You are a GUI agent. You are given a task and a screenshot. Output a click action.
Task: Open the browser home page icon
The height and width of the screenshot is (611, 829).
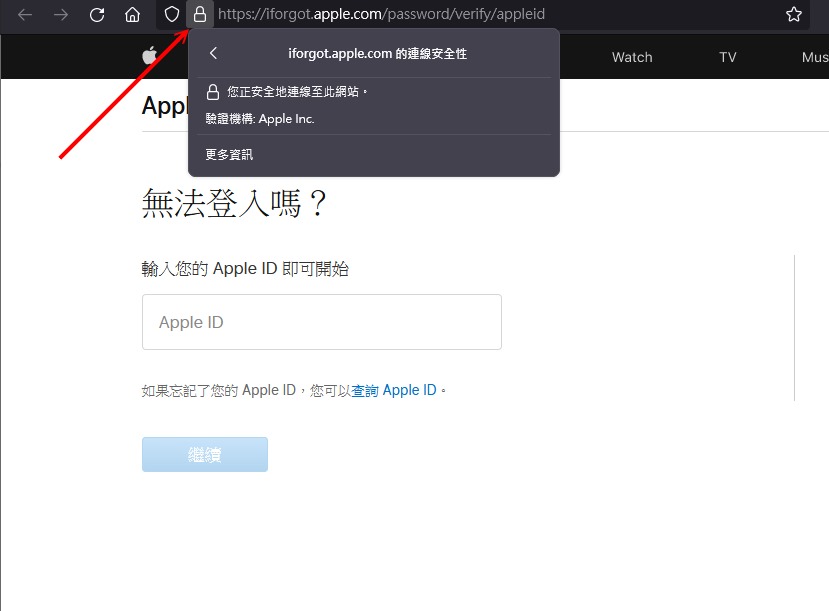tap(133, 14)
